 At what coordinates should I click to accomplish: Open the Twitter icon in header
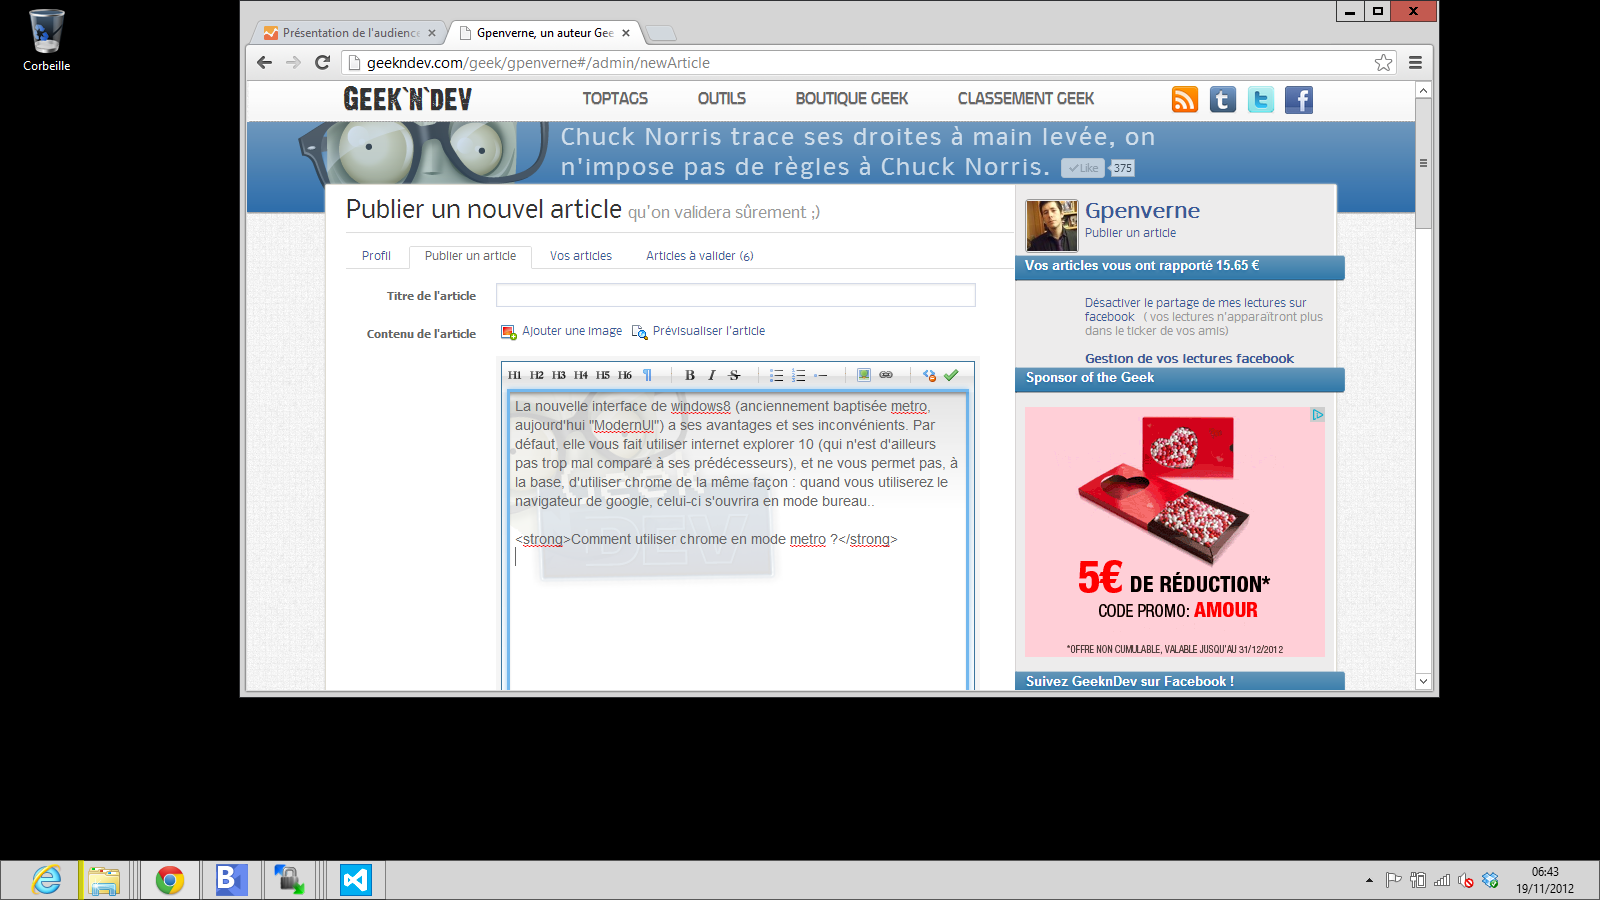point(1261,100)
